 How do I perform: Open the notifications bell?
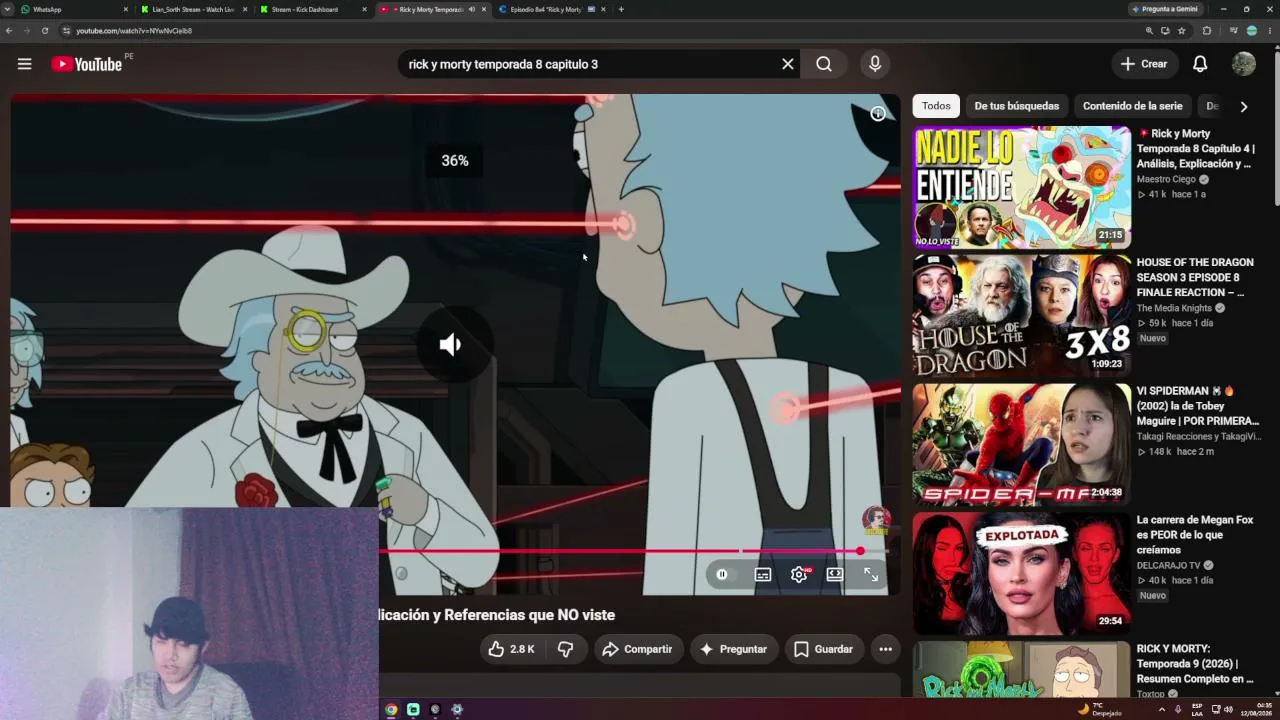(x=1200, y=64)
